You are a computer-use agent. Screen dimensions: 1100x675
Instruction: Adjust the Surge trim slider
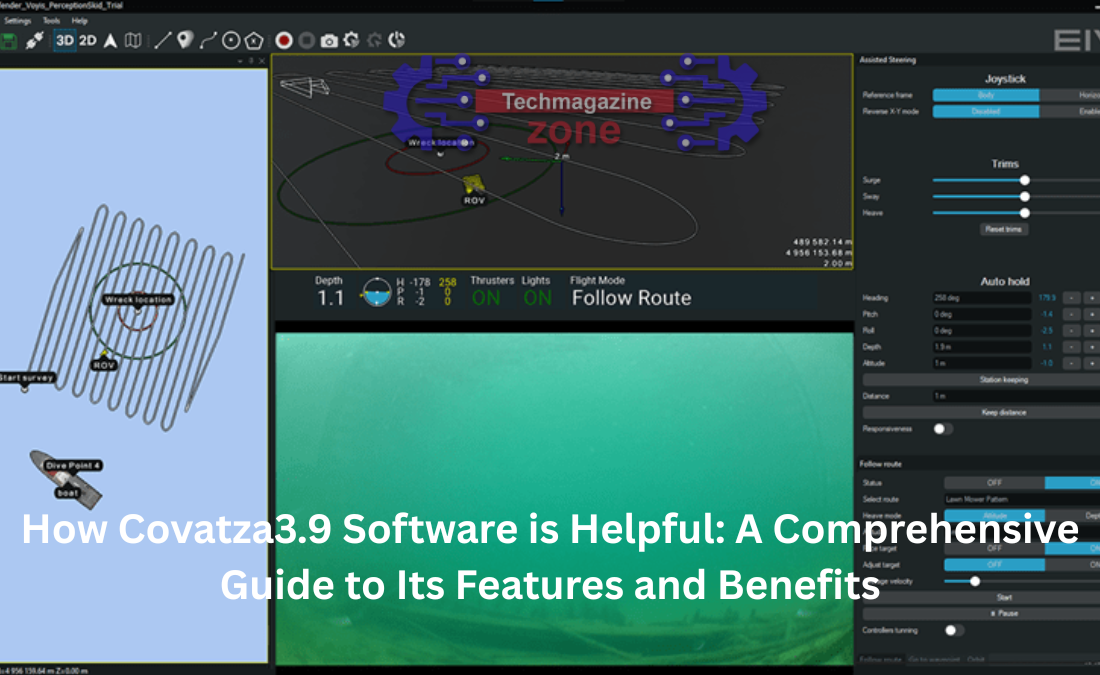pyautogui.click(x=1024, y=180)
